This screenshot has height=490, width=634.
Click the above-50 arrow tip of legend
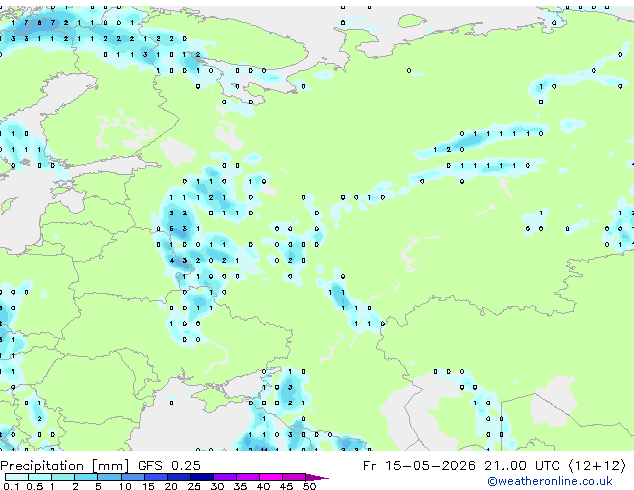point(317,478)
